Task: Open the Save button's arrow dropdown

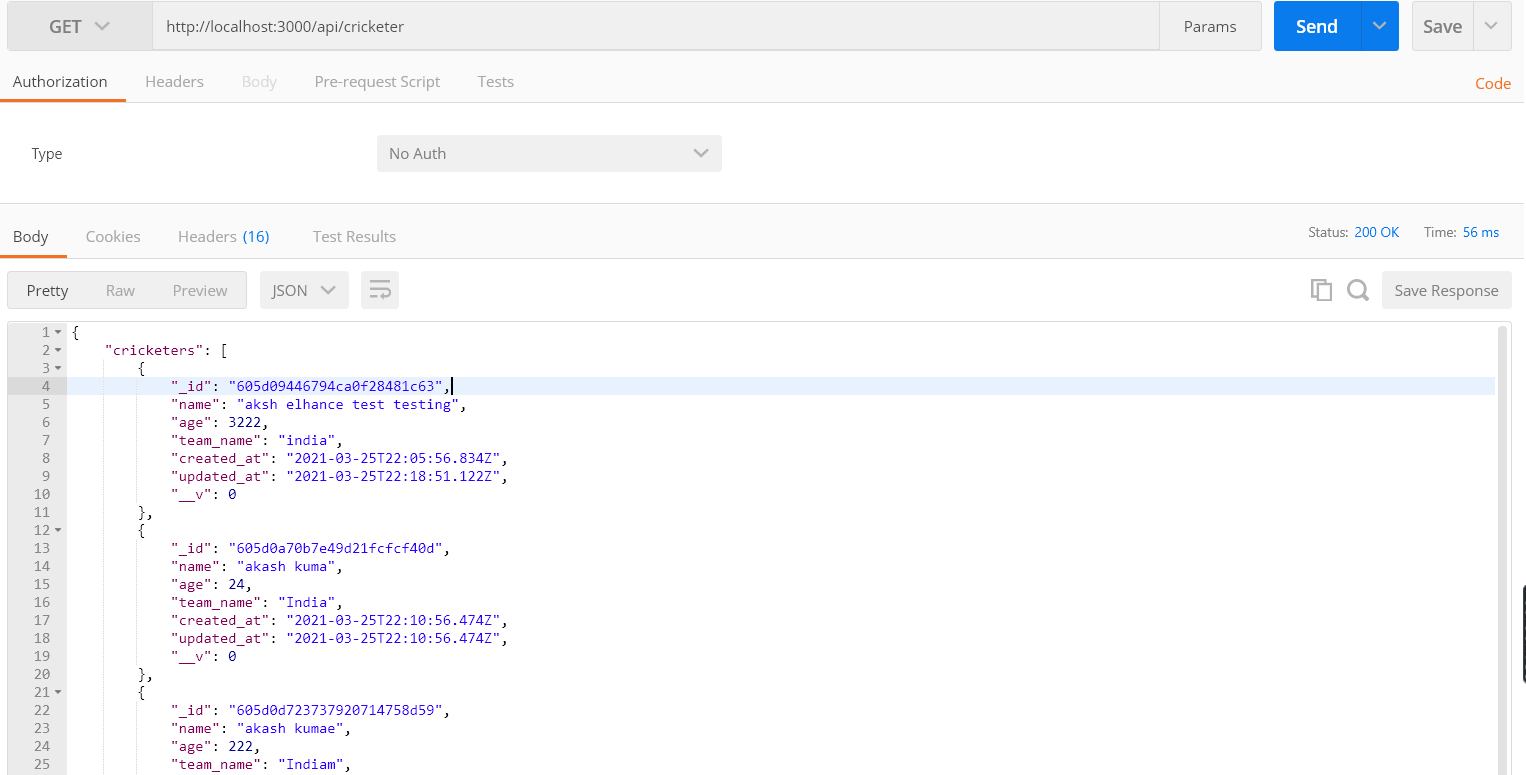Action: (x=1492, y=27)
